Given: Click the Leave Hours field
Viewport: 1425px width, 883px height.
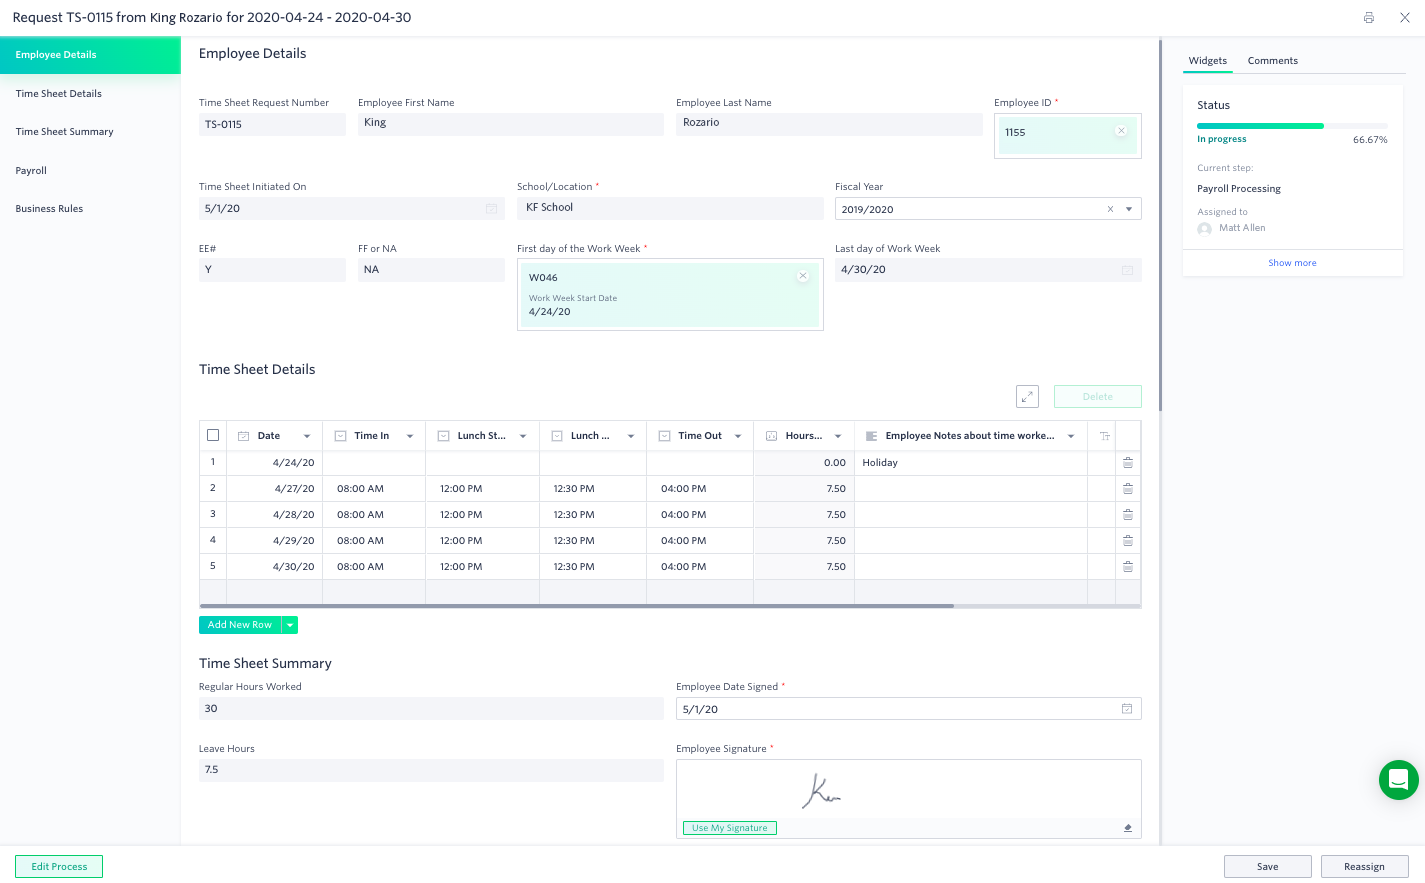Looking at the screenshot, I should (x=431, y=770).
